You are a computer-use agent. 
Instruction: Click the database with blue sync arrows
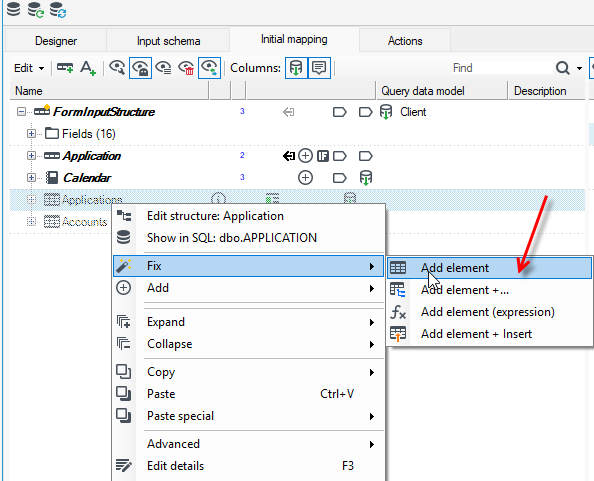point(58,10)
